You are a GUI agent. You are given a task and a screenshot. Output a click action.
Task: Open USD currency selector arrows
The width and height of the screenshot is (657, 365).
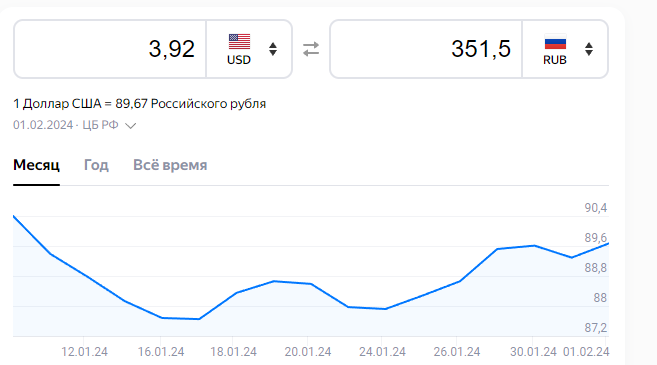[x=273, y=49]
